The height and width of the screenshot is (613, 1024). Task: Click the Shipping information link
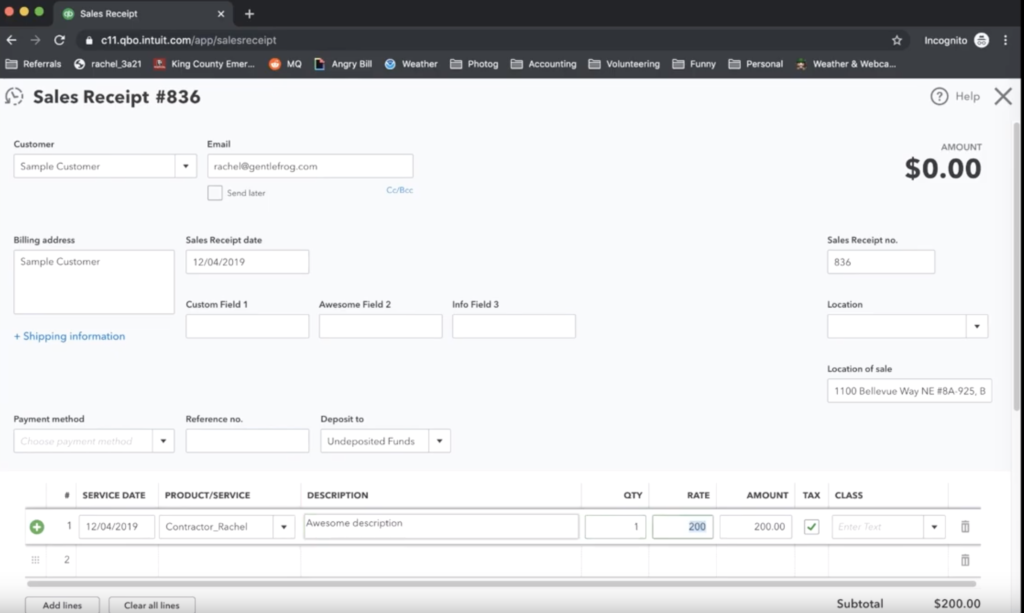(69, 337)
